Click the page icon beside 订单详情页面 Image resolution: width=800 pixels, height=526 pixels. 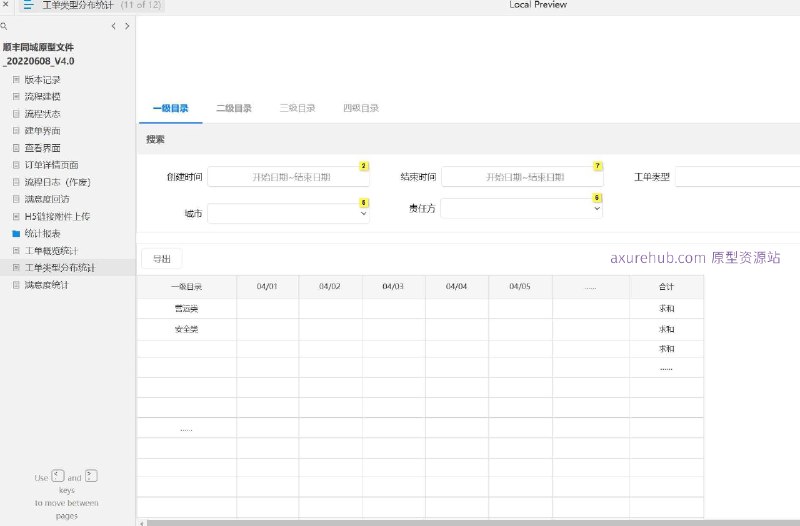click(16, 165)
